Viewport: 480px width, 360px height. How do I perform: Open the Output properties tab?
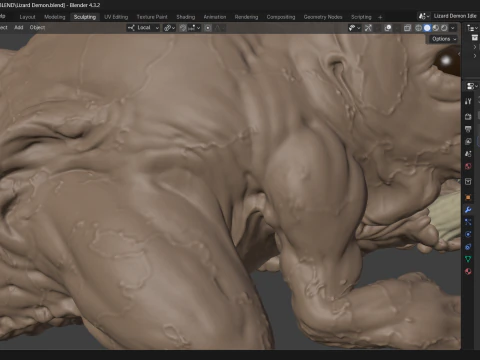point(468,129)
